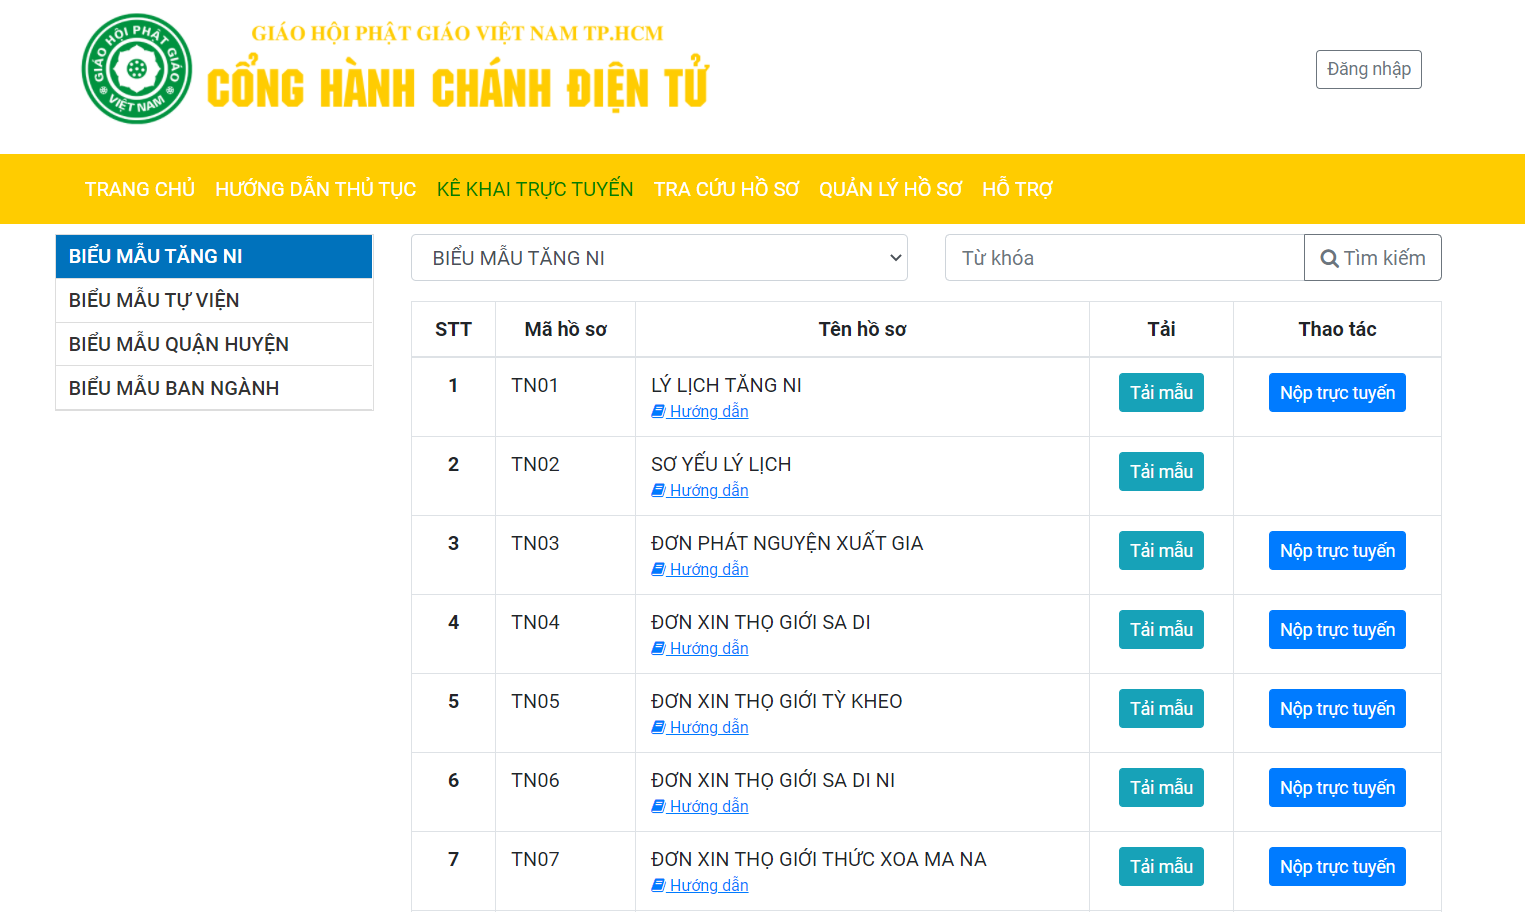Image resolution: width=1525 pixels, height=912 pixels.
Task: Go to the TRA CỨU HỒ SƠ menu
Action: (x=726, y=189)
